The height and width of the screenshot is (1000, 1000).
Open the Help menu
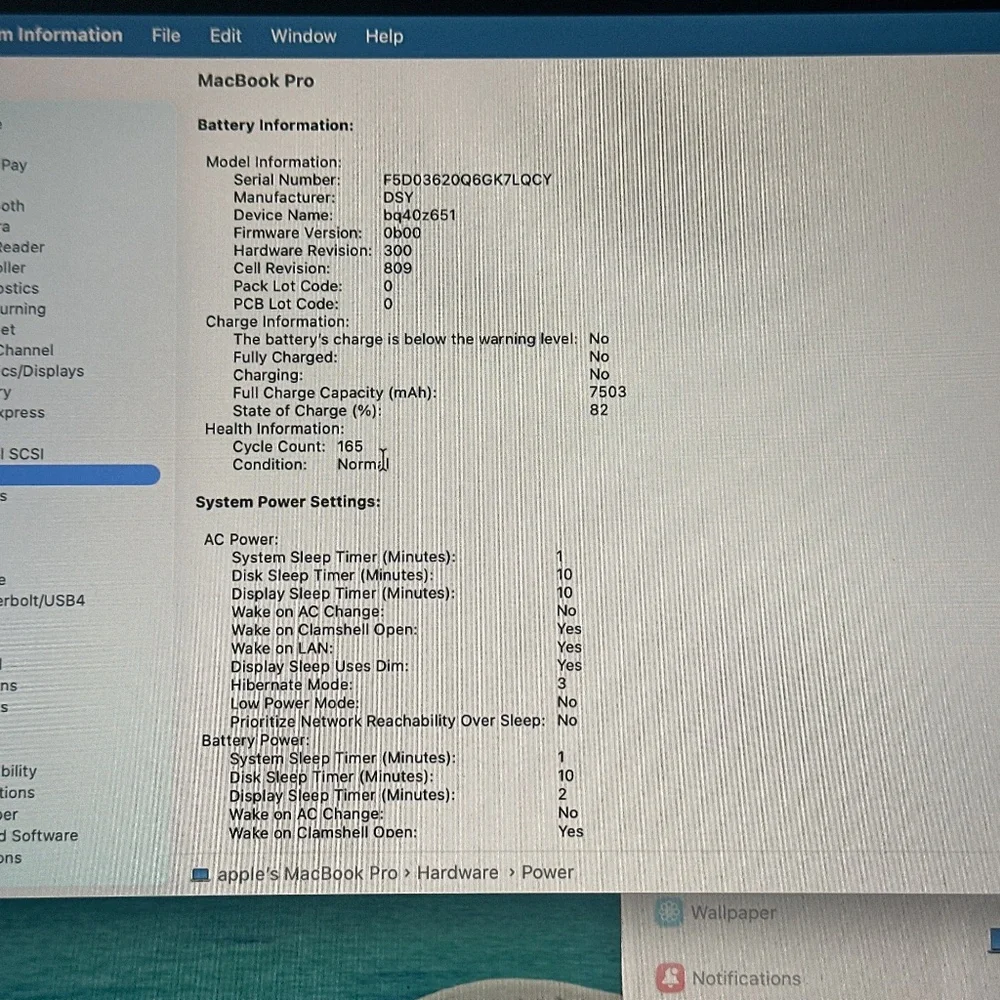click(x=384, y=36)
